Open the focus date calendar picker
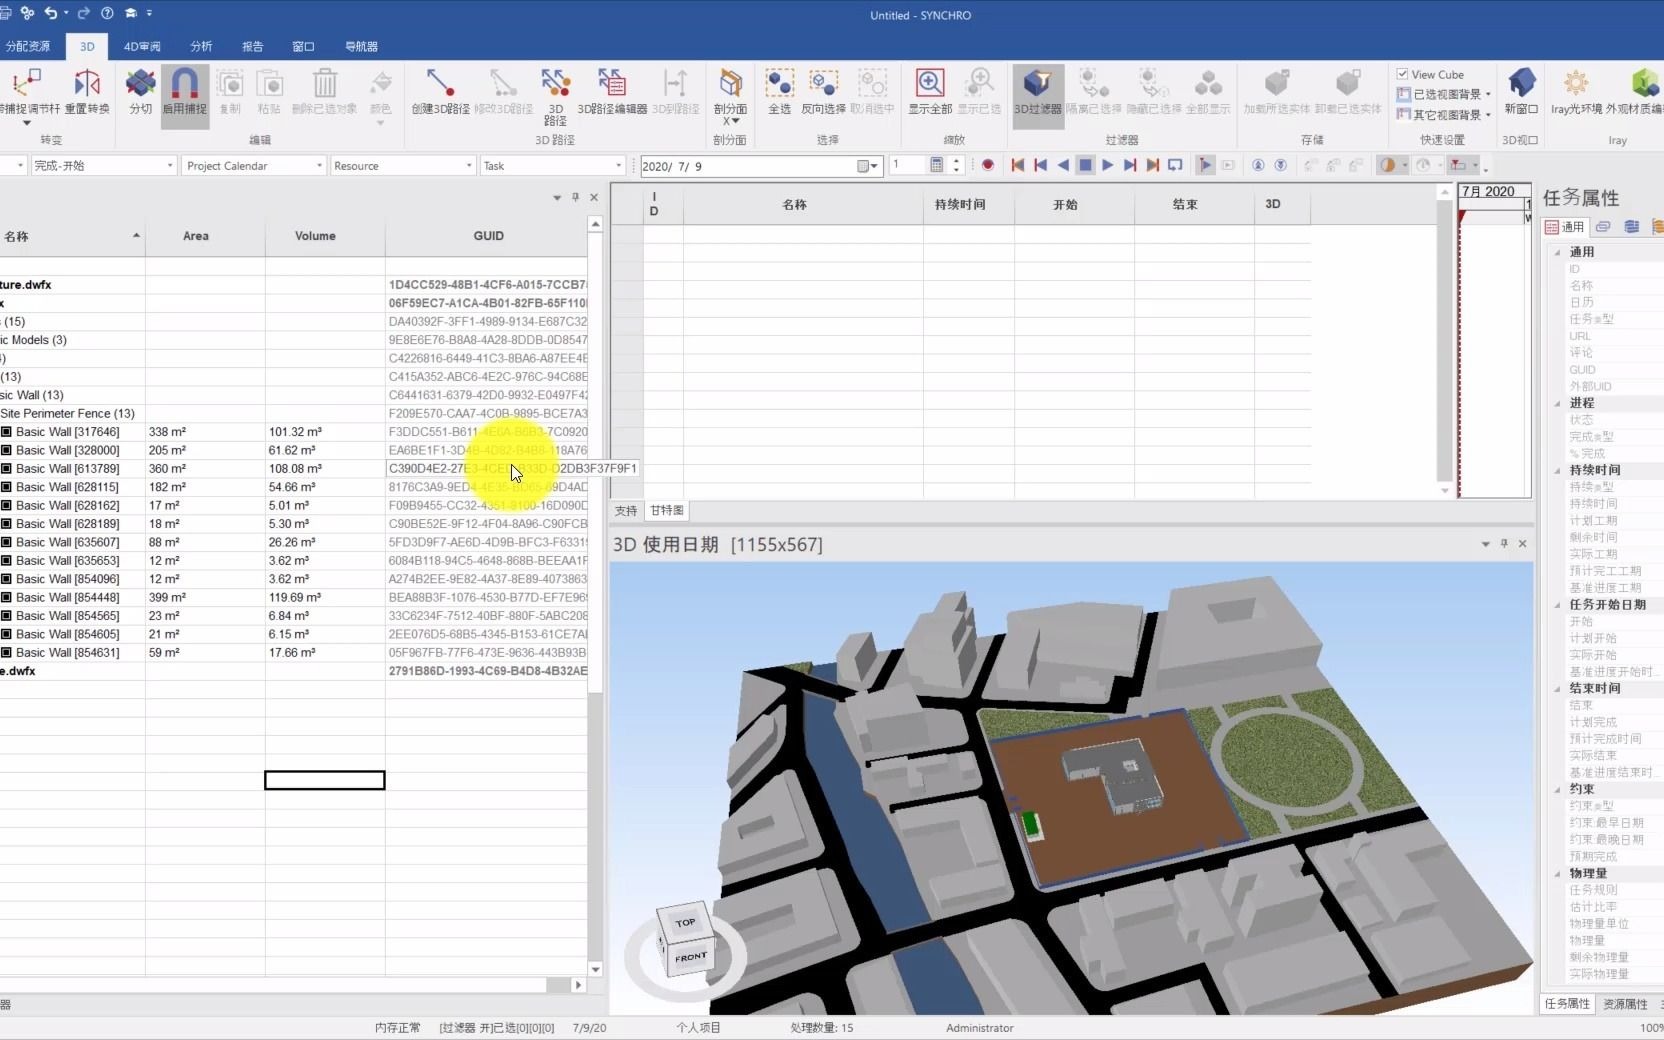This screenshot has width=1664, height=1040. pos(867,166)
